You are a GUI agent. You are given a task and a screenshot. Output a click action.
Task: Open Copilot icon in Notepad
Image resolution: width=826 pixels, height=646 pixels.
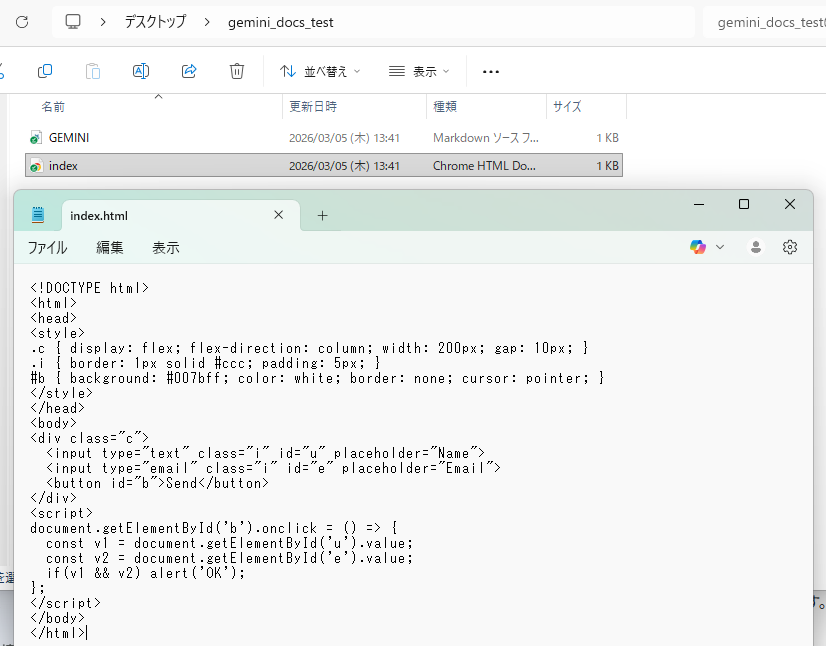point(698,247)
